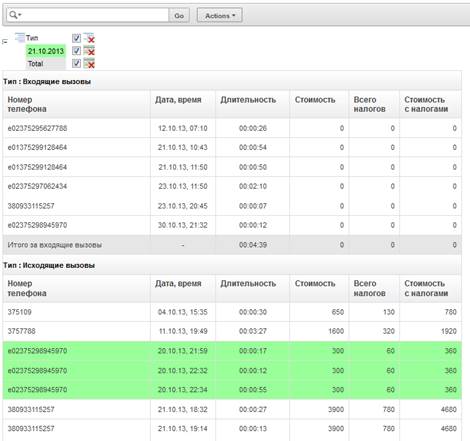The height and width of the screenshot is (441, 470).
Task: Click the cost cell 1600
Action: pos(335,331)
